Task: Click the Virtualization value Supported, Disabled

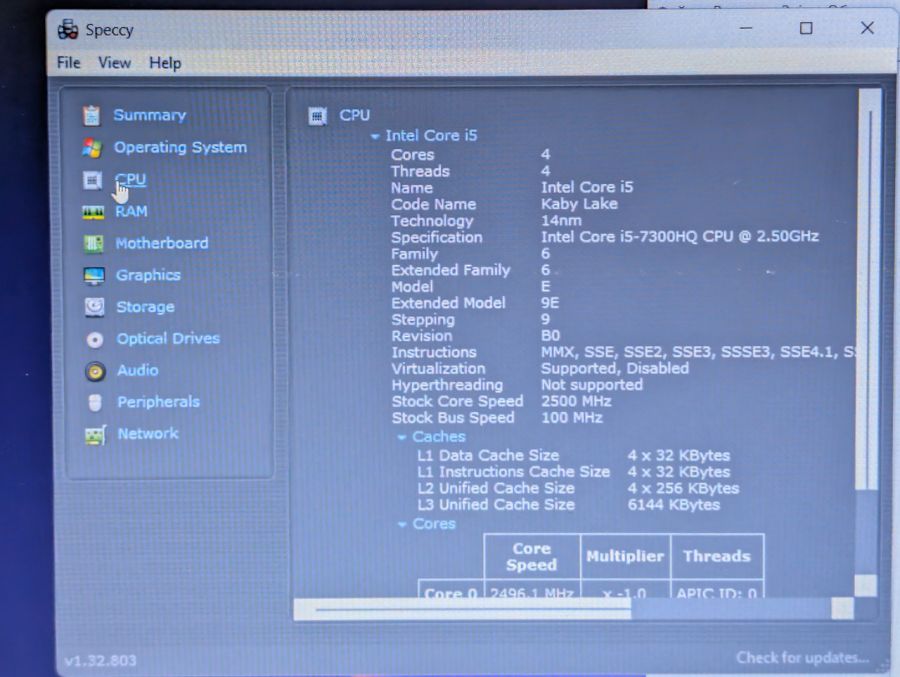Action: tap(615, 368)
